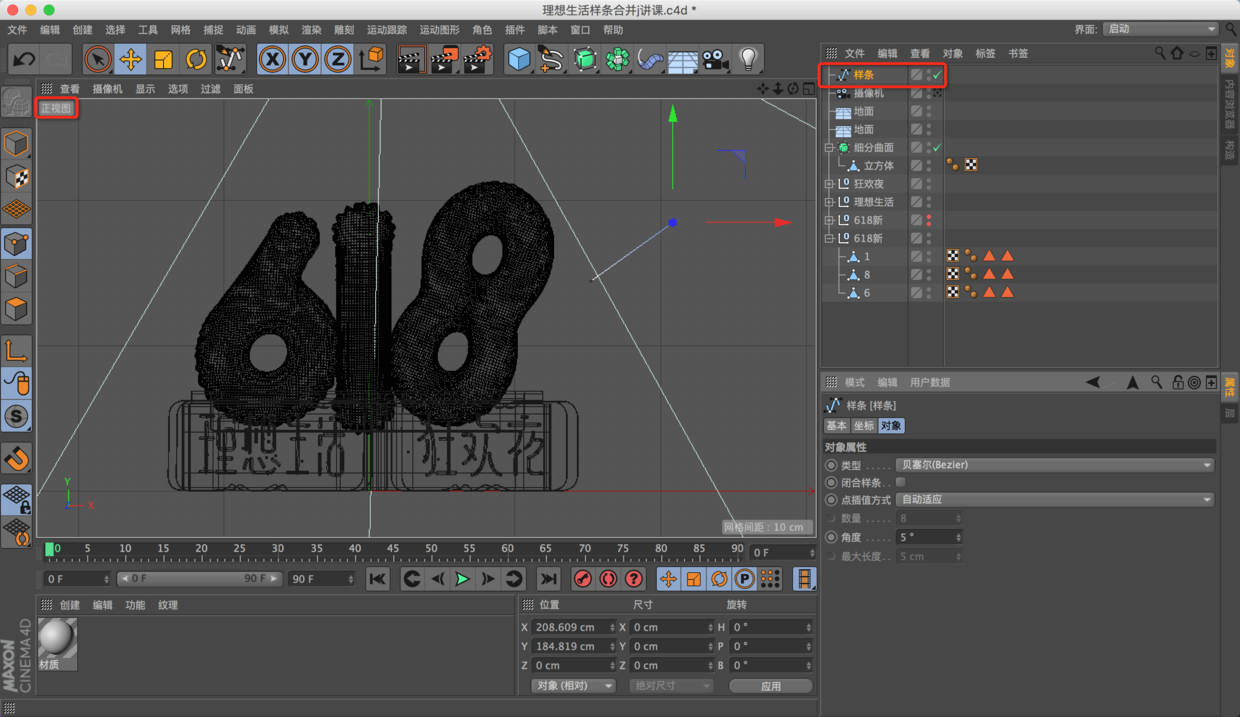Viewport: 1240px width, 717px height.
Task: Toggle Z axis lock
Action: 338,59
